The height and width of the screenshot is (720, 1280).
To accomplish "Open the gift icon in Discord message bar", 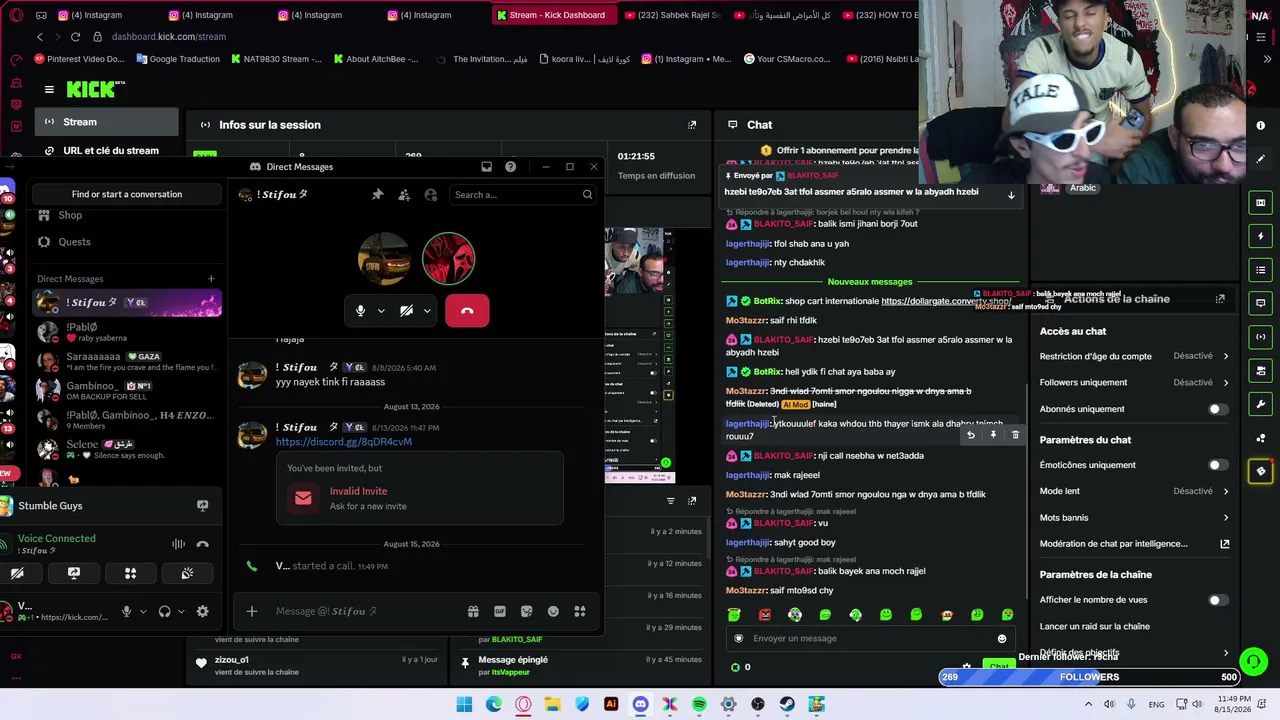I will pyautogui.click(x=473, y=611).
